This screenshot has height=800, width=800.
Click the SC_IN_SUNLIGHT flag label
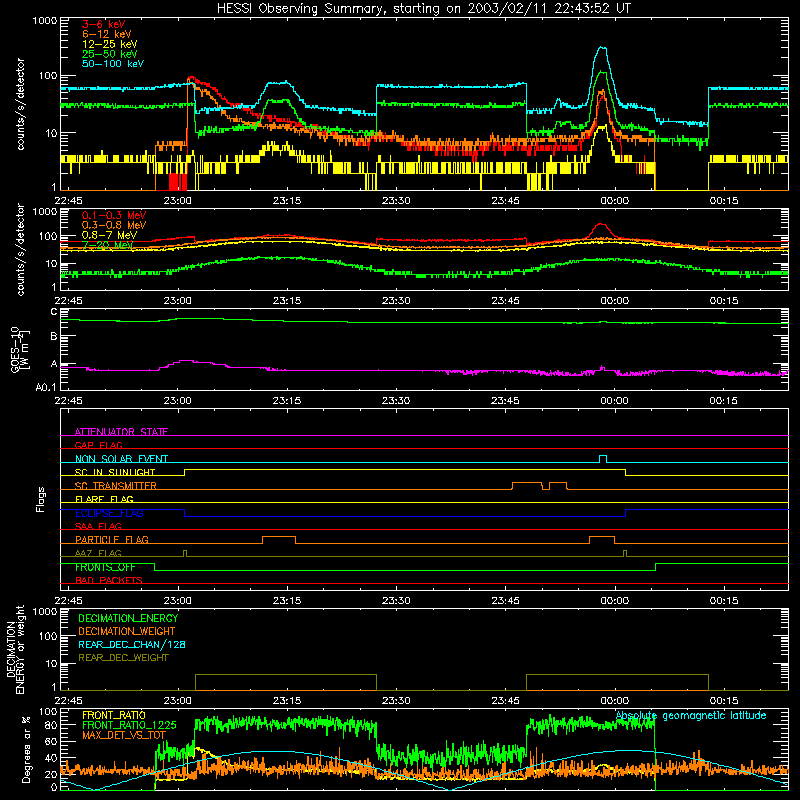coord(115,472)
